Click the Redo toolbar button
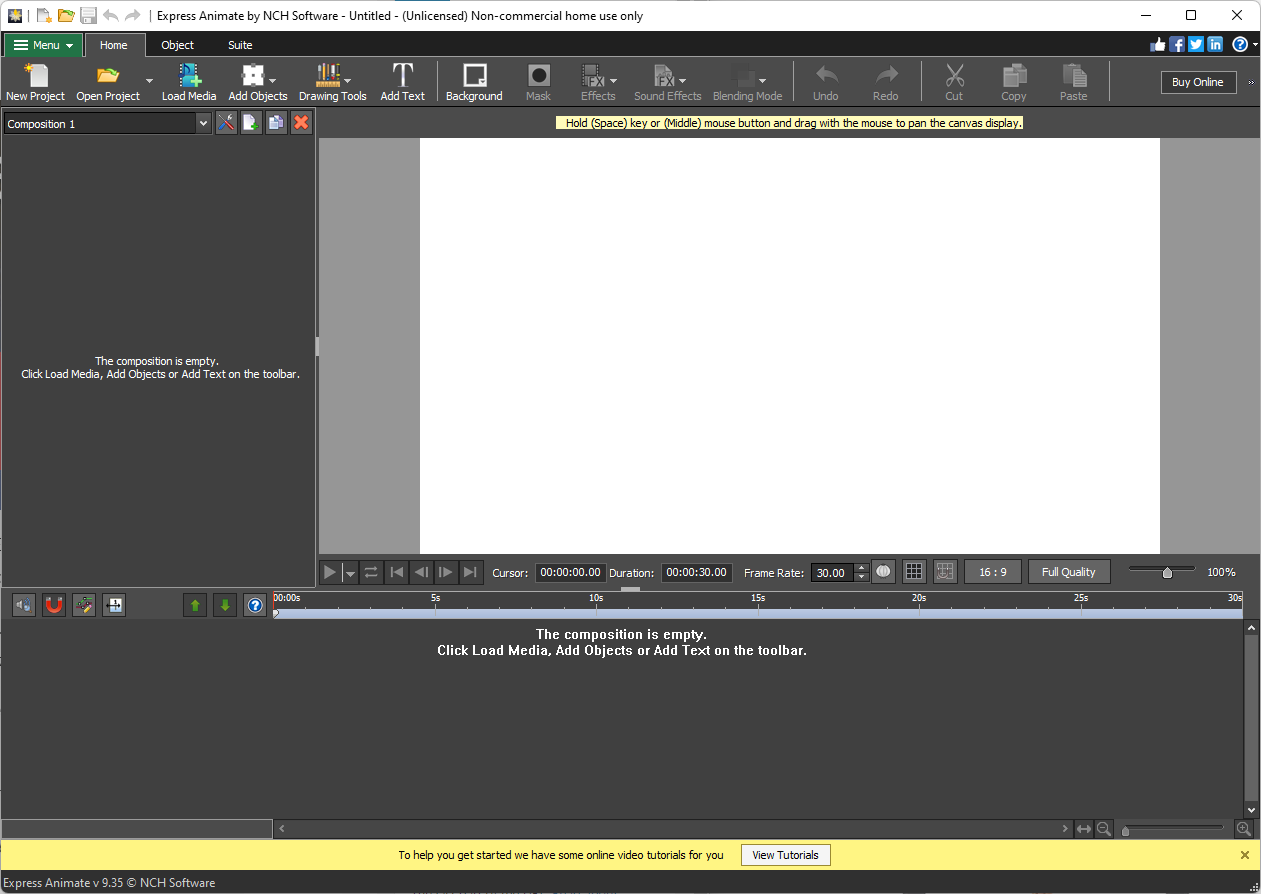 click(886, 82)
